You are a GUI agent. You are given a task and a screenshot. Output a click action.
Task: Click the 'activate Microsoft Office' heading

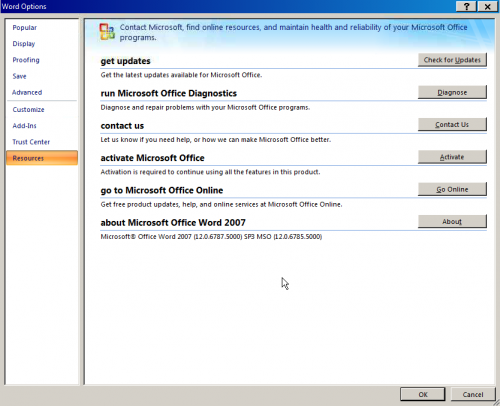click(152, 158)
